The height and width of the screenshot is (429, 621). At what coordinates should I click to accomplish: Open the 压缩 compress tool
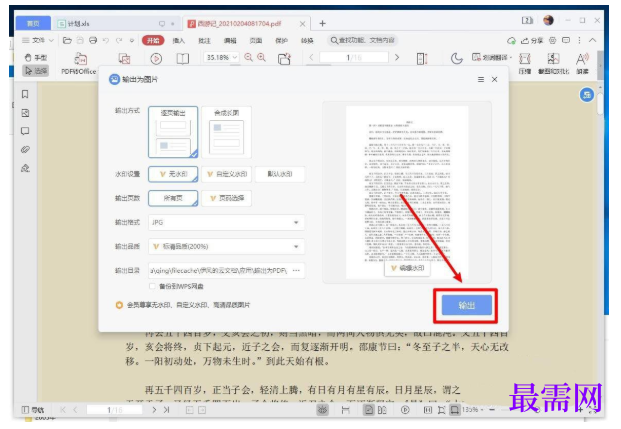pos(525,63)
